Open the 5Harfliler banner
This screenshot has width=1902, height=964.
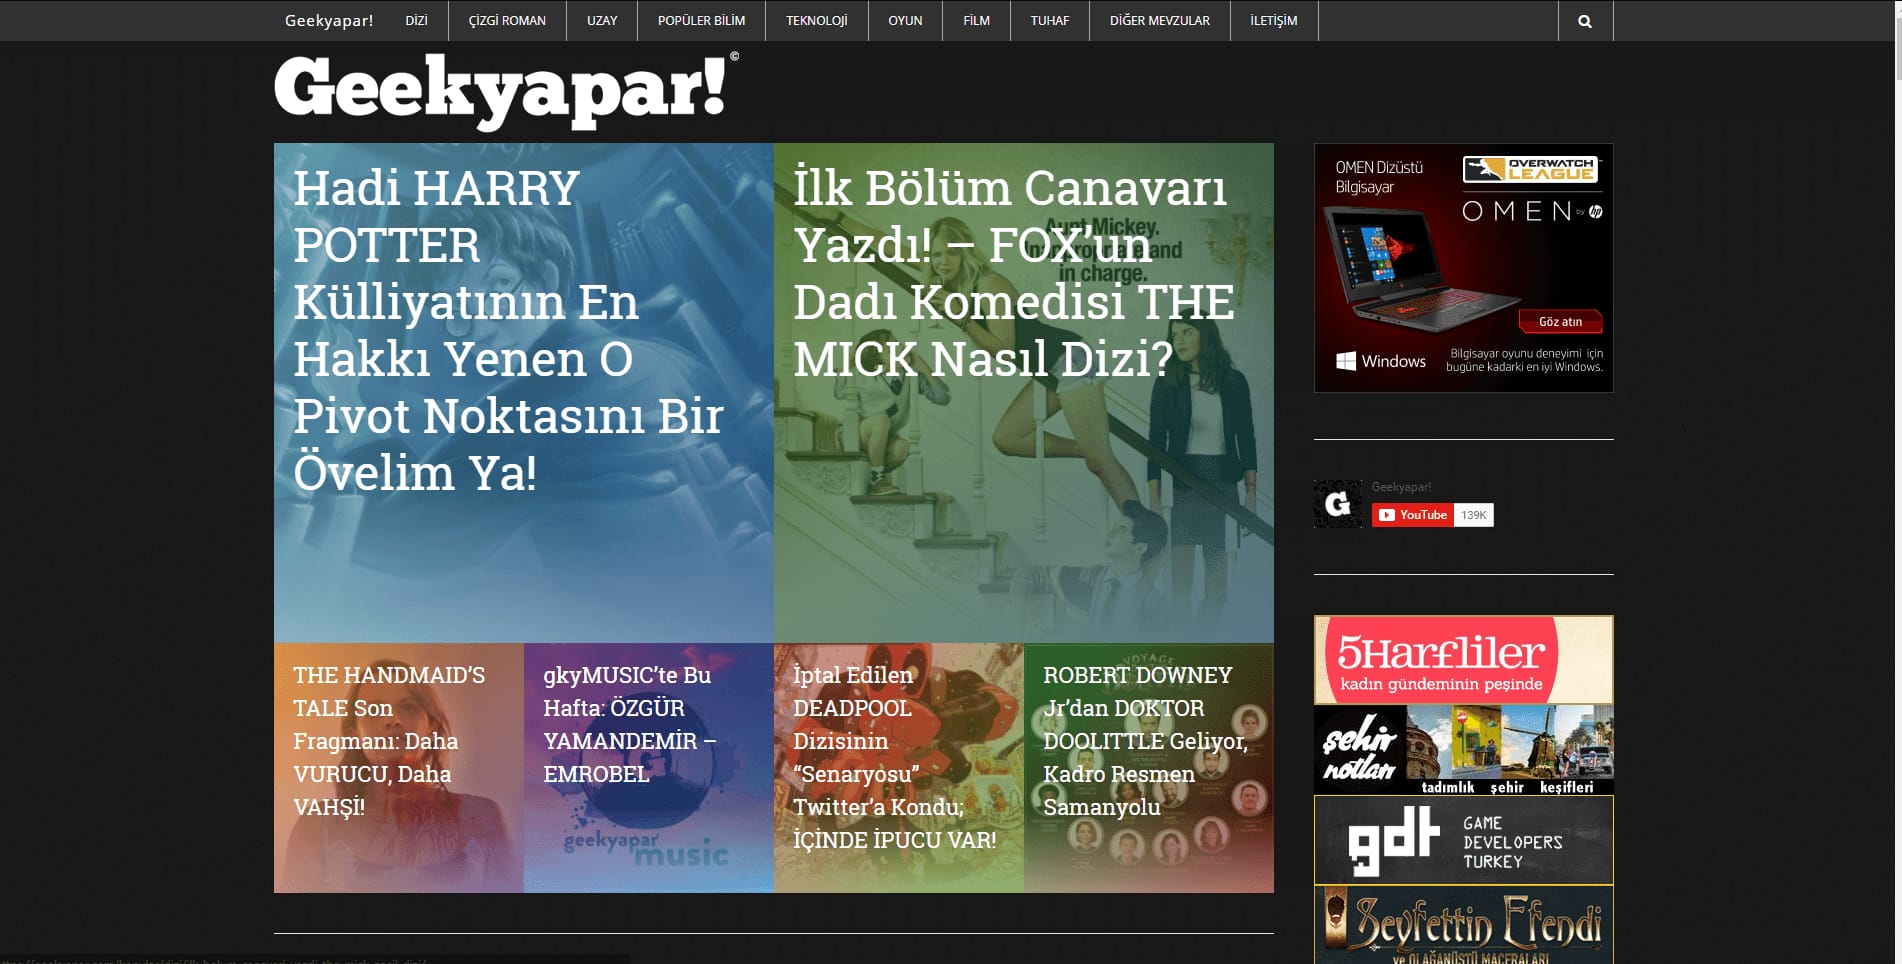click(1464, 660)
